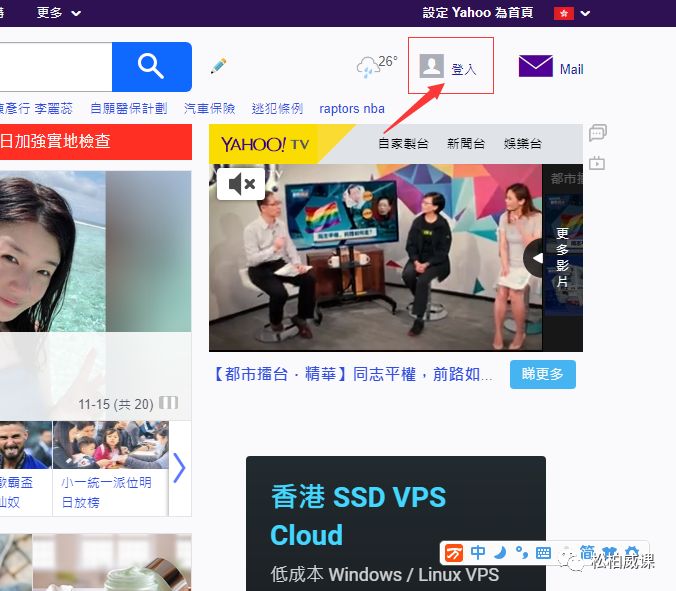Click the comments bubble icon beside video
Image resolution: width=676 pixels, height=591 pixels.
tap(597, 133)
